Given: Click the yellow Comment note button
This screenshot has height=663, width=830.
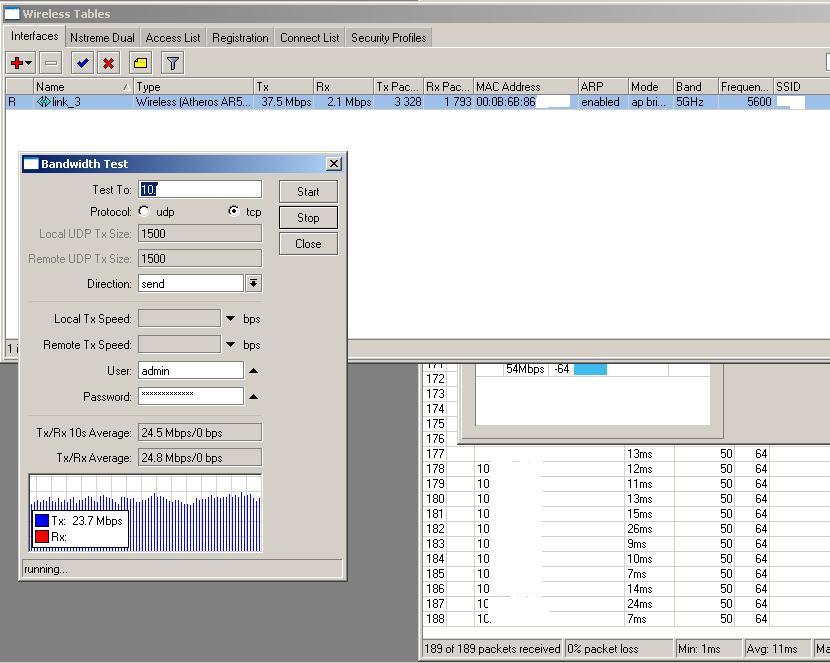Looking at the screenshot, I should 140,63.
